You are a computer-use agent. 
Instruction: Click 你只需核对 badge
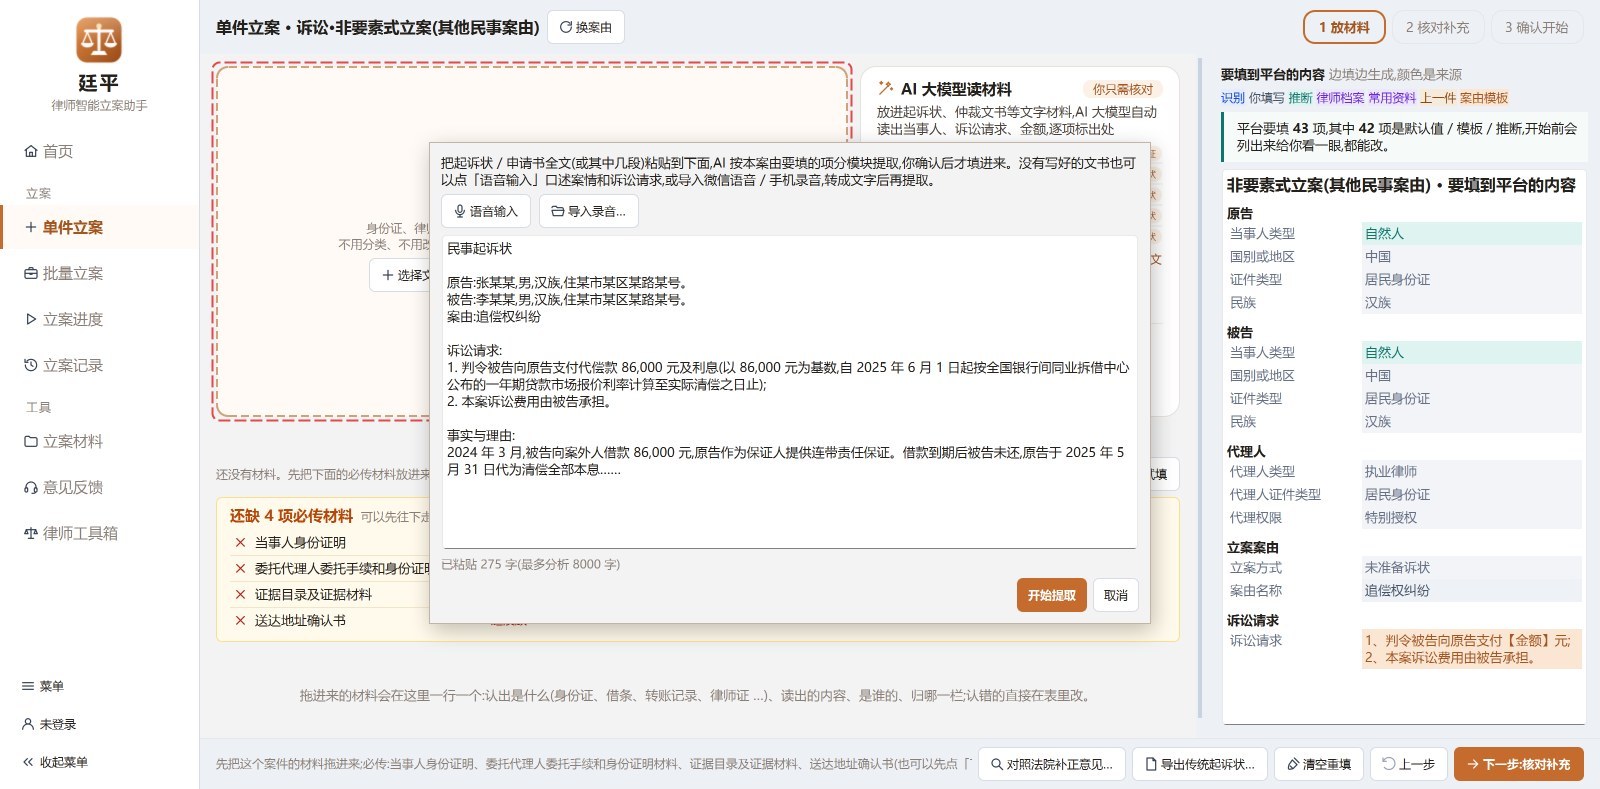coord(1122,89)
